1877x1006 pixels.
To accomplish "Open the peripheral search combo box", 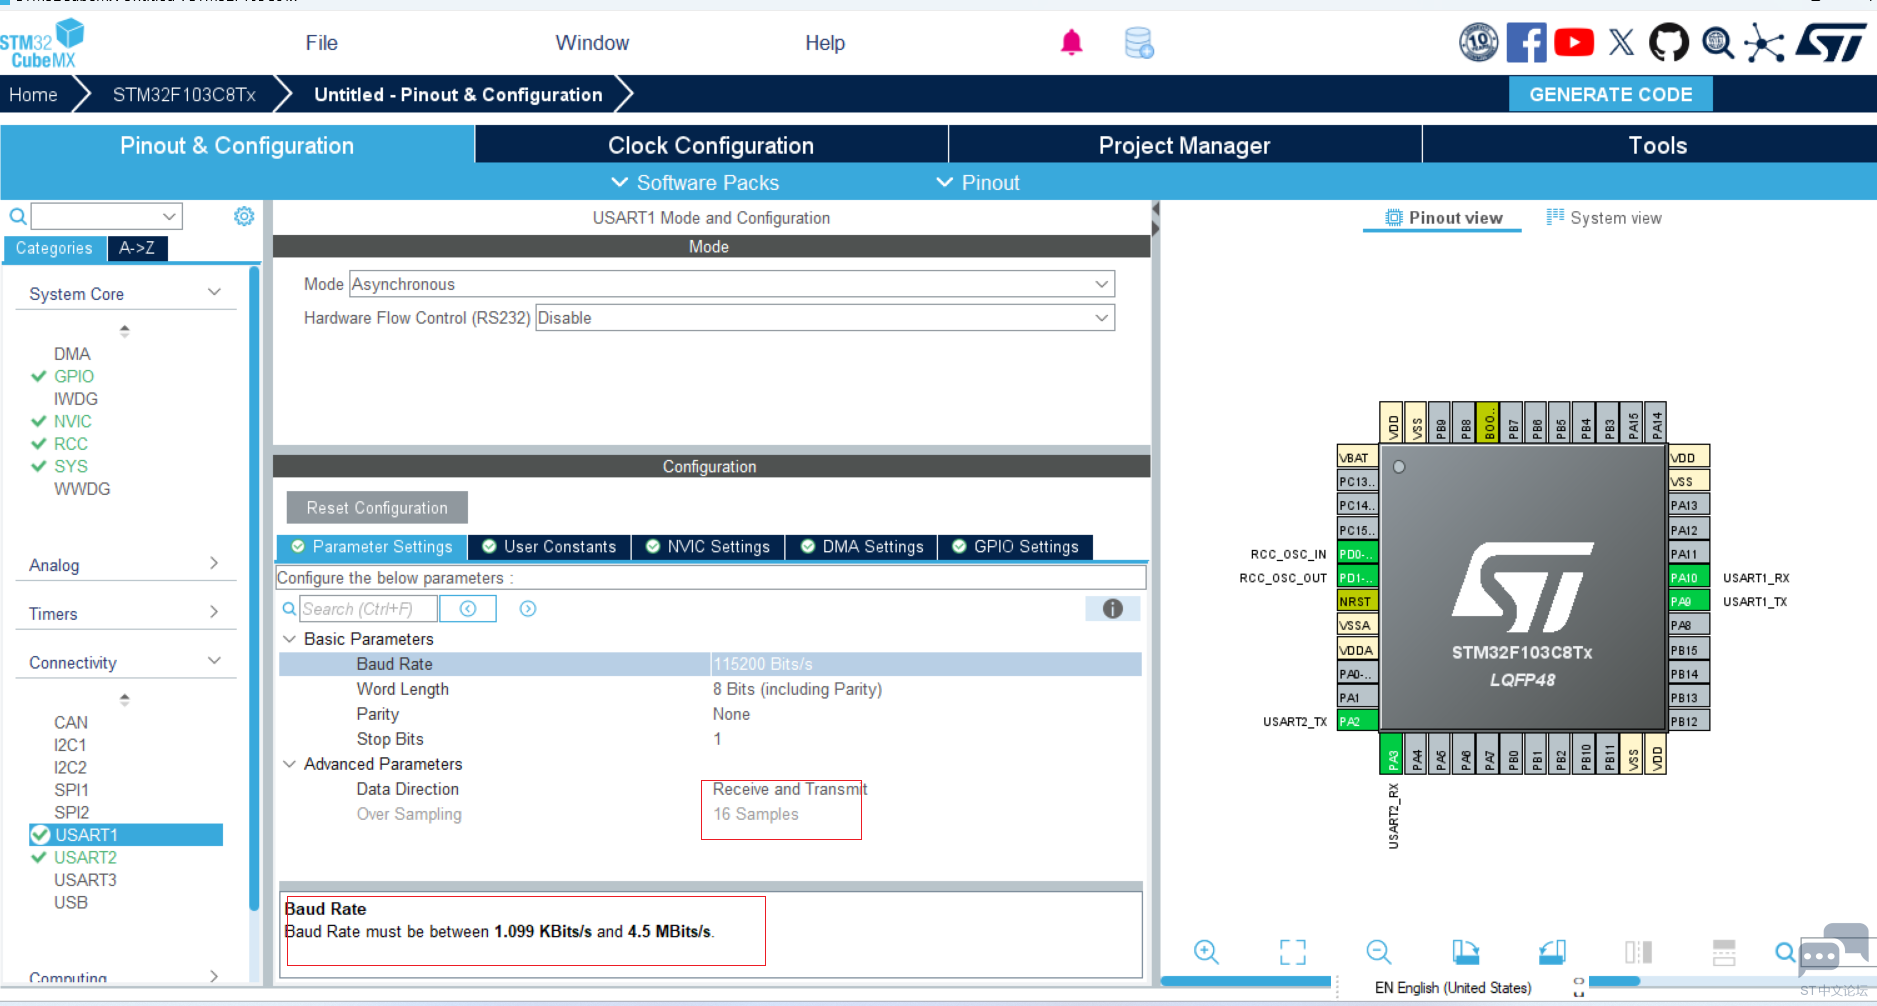I will click(106, 216).
